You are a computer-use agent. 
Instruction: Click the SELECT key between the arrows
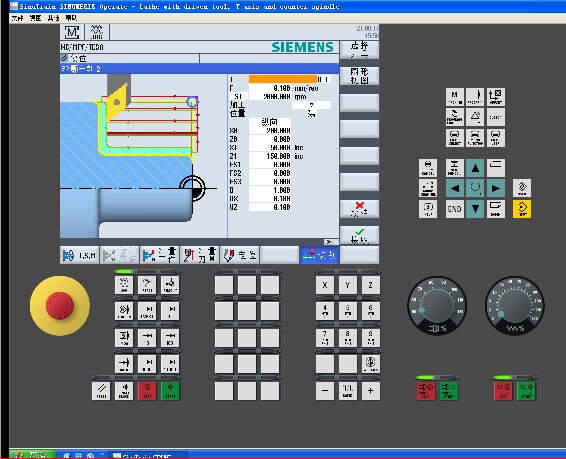(475, 188)
